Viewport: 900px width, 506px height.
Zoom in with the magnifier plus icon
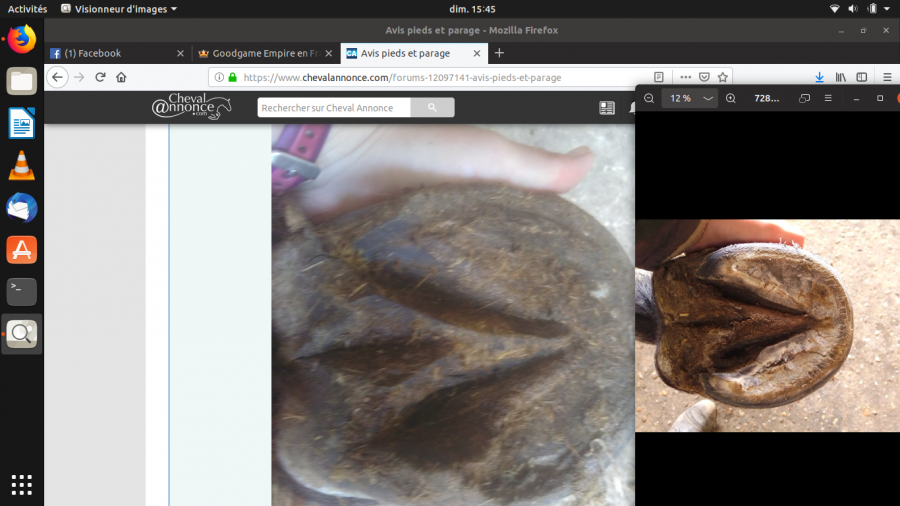pyautogui.click(x=731, y=98)
